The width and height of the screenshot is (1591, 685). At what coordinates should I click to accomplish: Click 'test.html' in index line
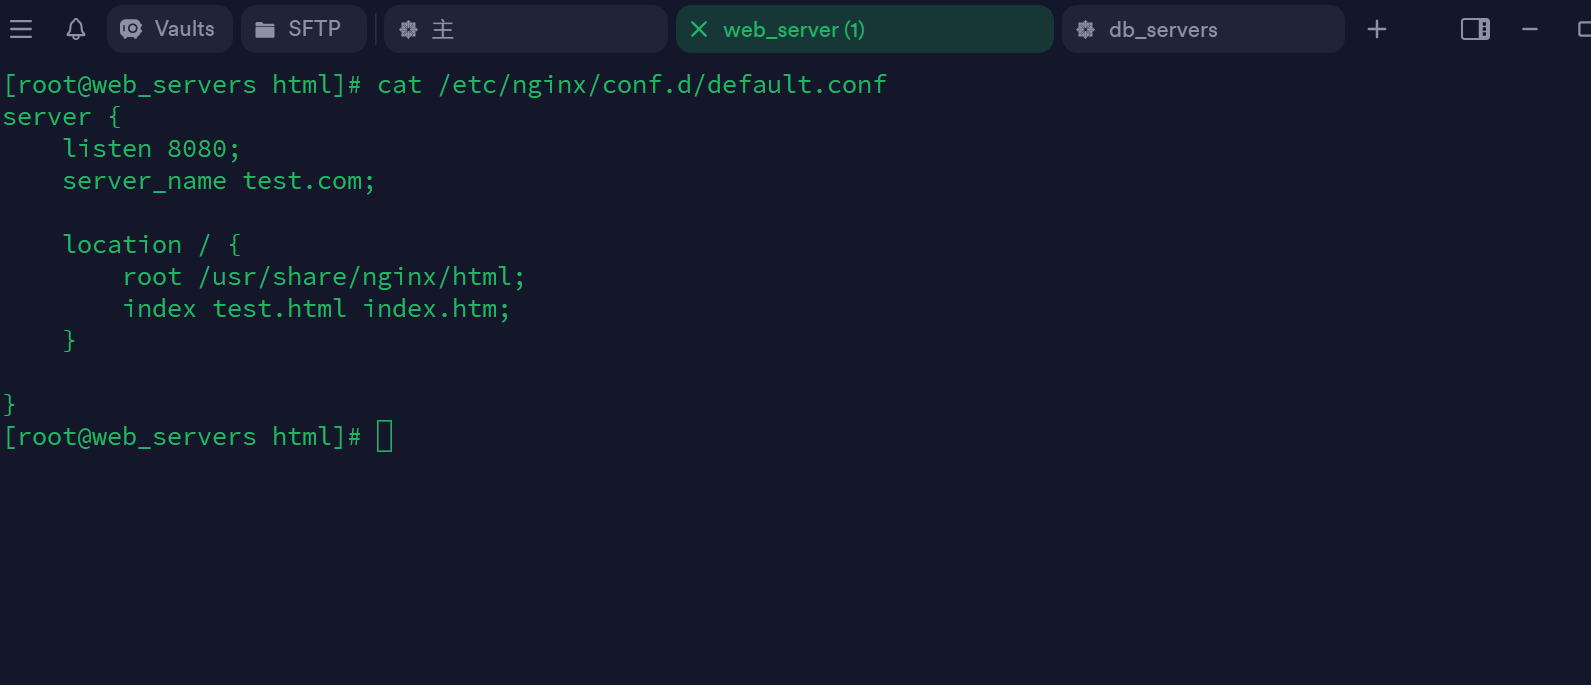tap(279, 309)
